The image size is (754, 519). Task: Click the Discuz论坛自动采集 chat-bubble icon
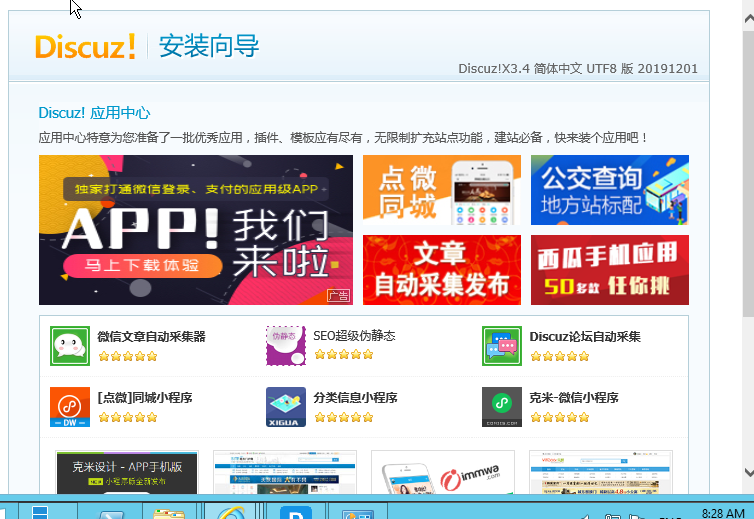[502, 346]
